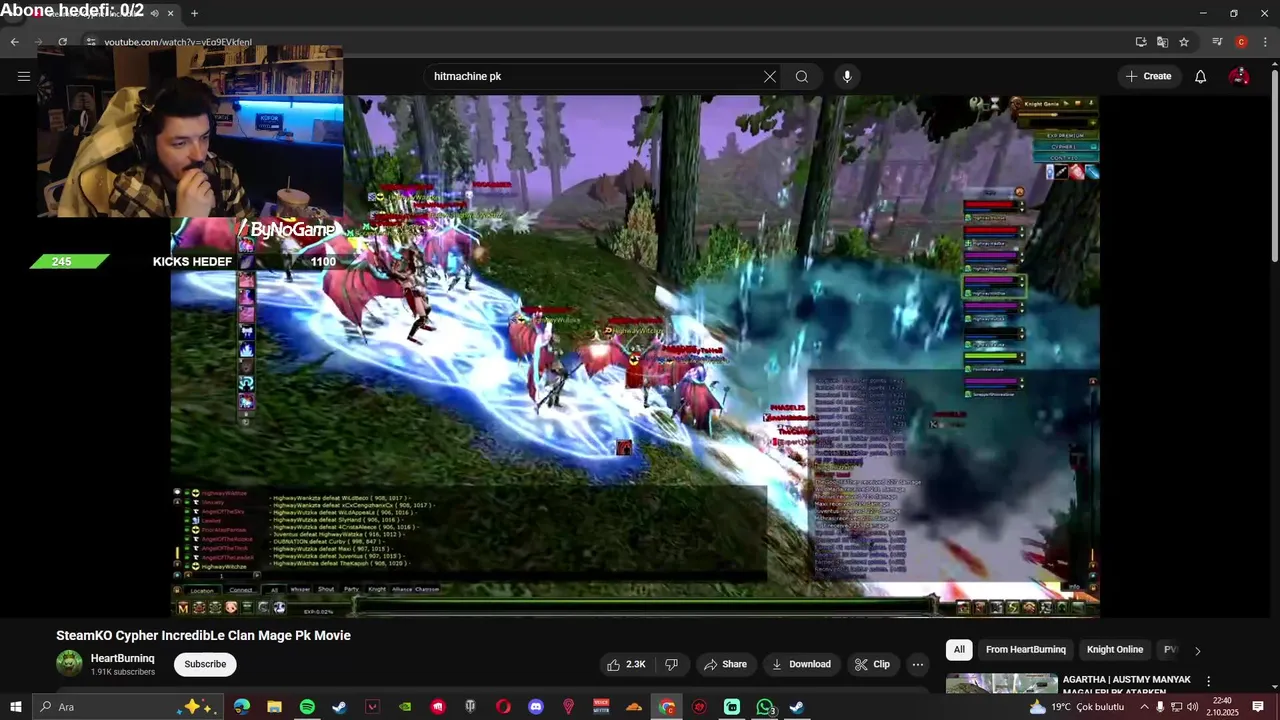Mute the tab via speaker icon

click(x=154, y=13)
